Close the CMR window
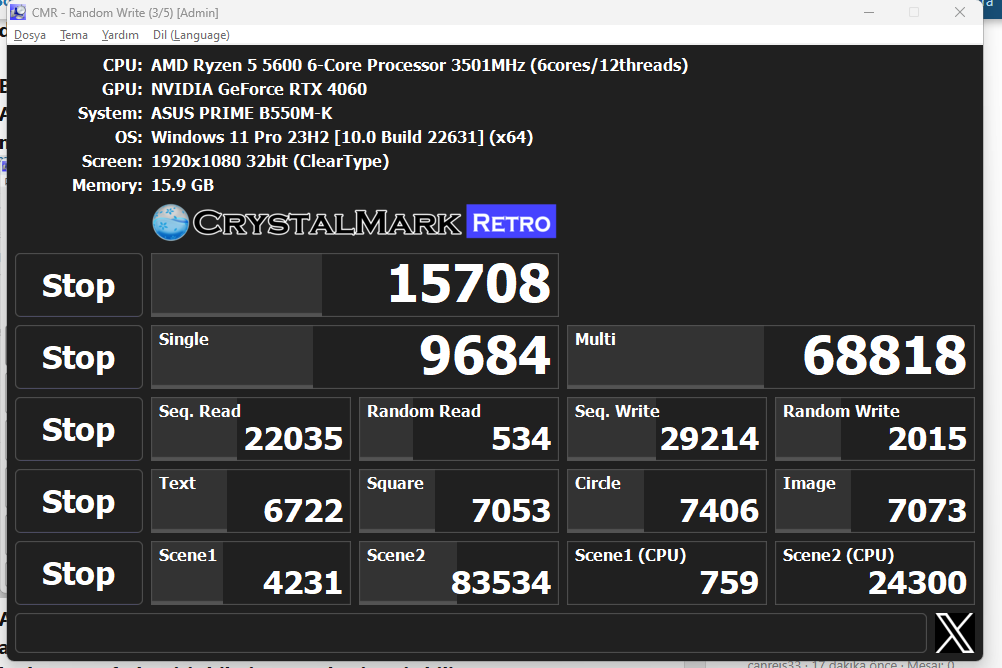The height and width of the screenshot is (668, 1002). [x=960, y=12]
